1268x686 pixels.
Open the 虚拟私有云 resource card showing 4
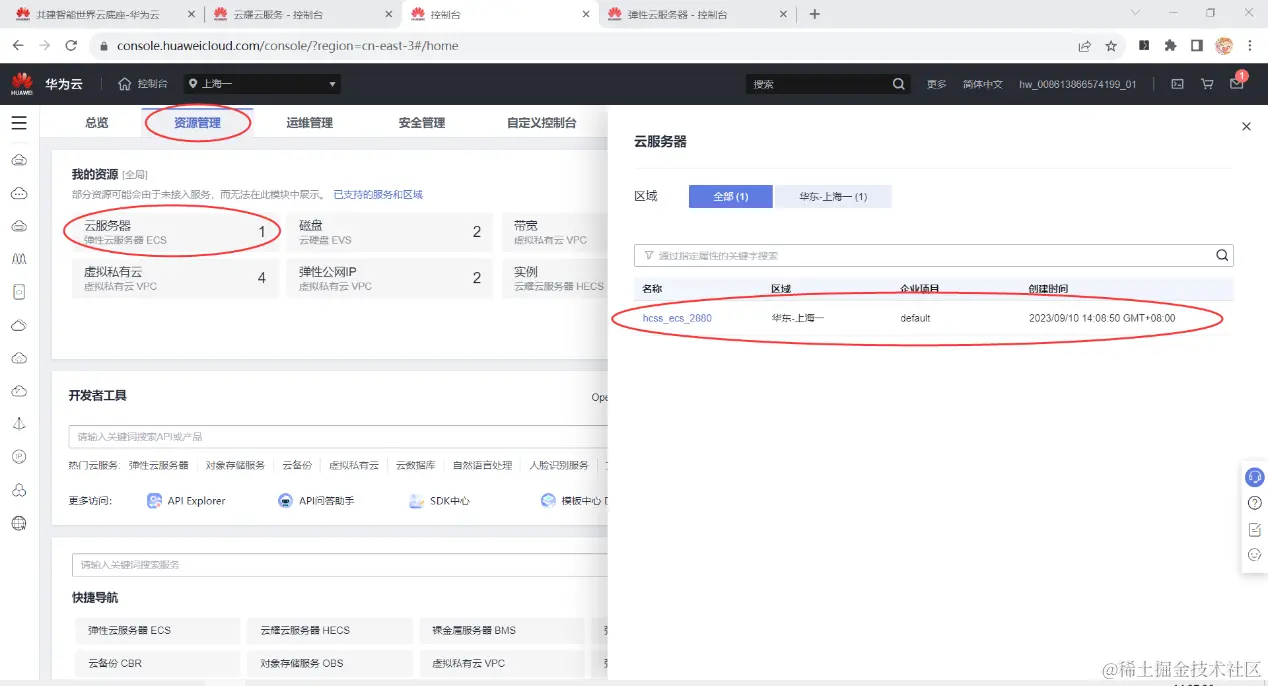pos(174,278)
